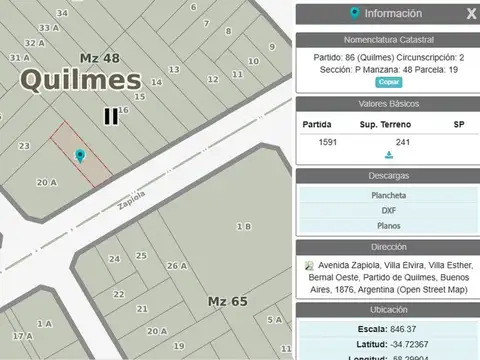Click parcel 12 on the map
The width and height of the screenshot is (480, 360).
(x=213, y=79)
